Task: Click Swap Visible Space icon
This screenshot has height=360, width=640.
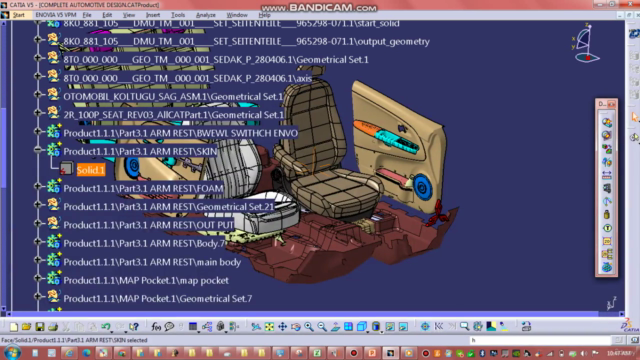Action: [403, 327]
